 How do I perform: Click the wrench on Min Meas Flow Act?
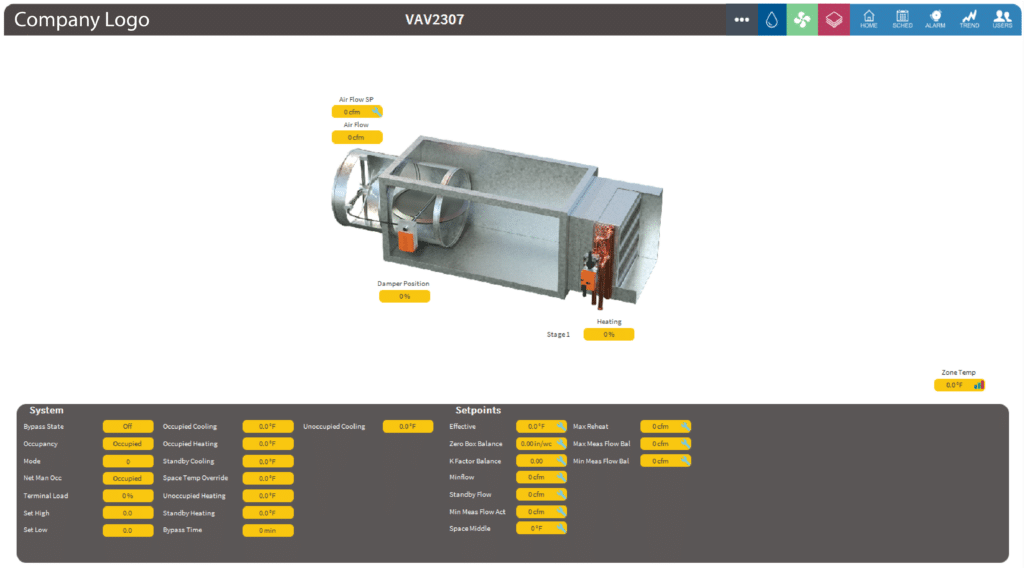(560, 512)
